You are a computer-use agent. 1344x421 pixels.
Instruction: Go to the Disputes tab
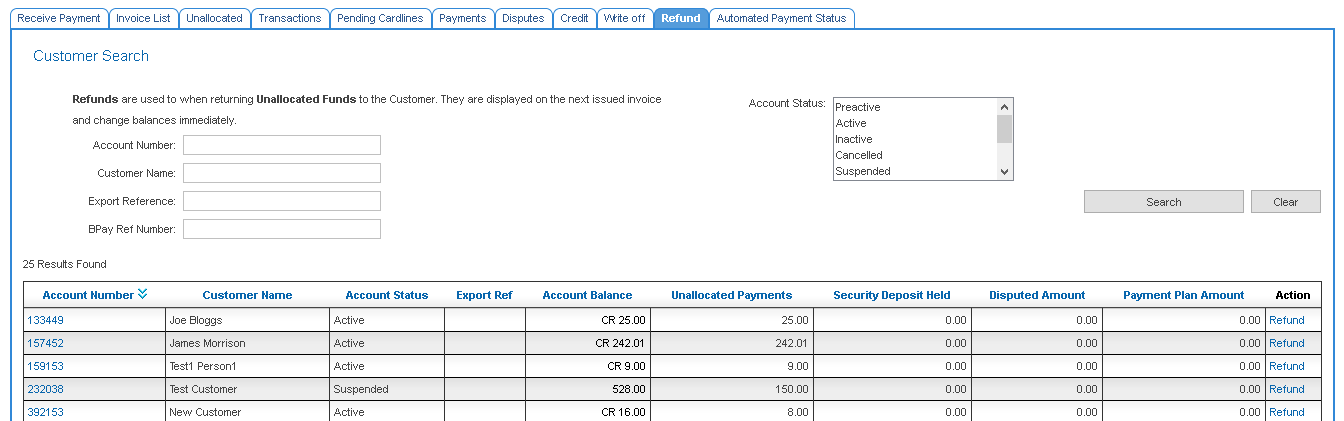tap(523, 18)
